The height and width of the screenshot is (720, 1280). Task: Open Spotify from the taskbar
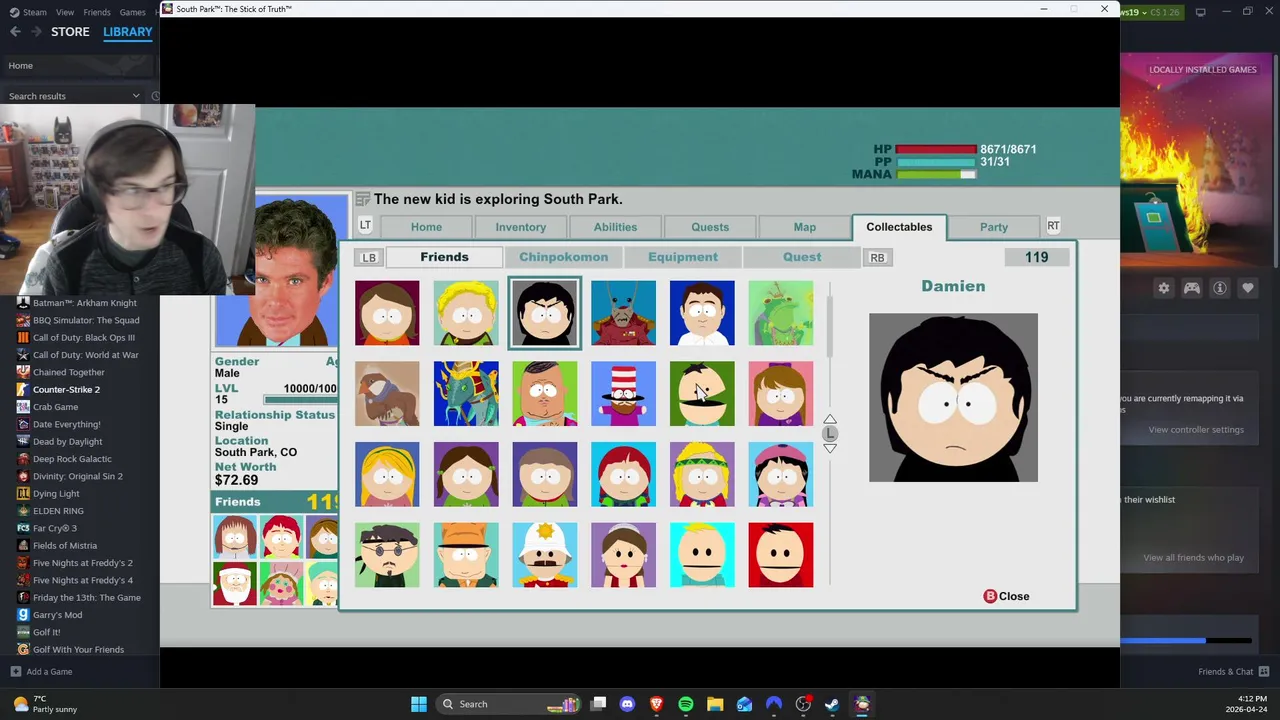(x=685, y=704)
